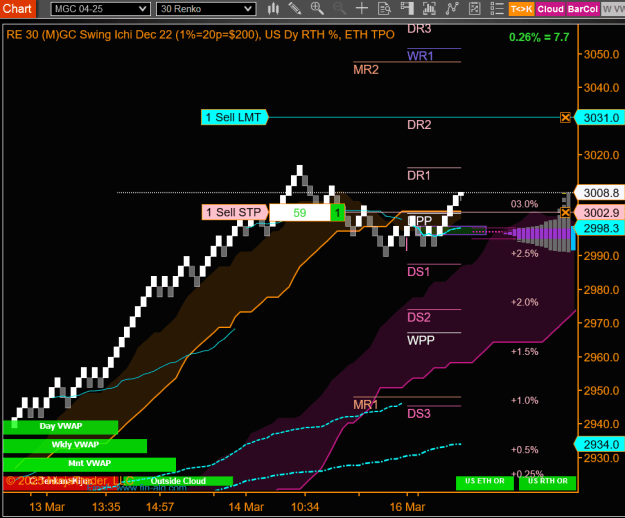Click the 1 Sell LMT order label

pyautogui.click(x=234, y=118)
